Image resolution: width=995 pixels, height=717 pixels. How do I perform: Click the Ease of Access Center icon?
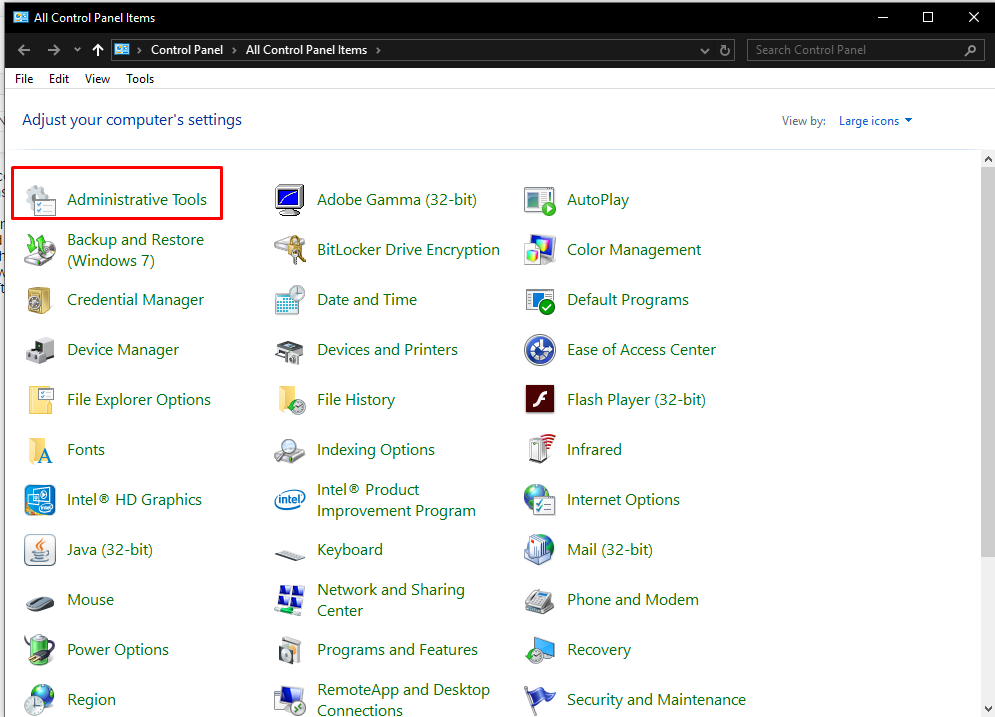coord(539,350)
